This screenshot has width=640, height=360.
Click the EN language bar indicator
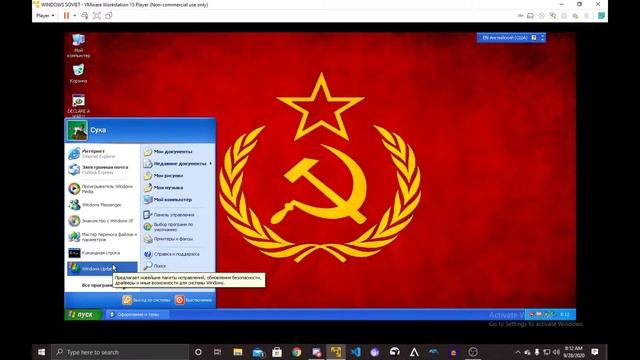tap(504, 38)
